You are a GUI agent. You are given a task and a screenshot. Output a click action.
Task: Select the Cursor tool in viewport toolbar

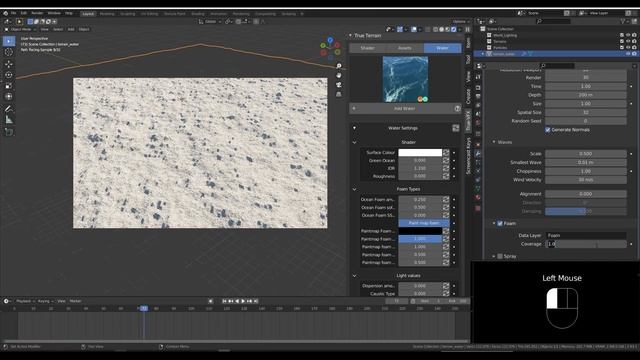pos(9,52)
